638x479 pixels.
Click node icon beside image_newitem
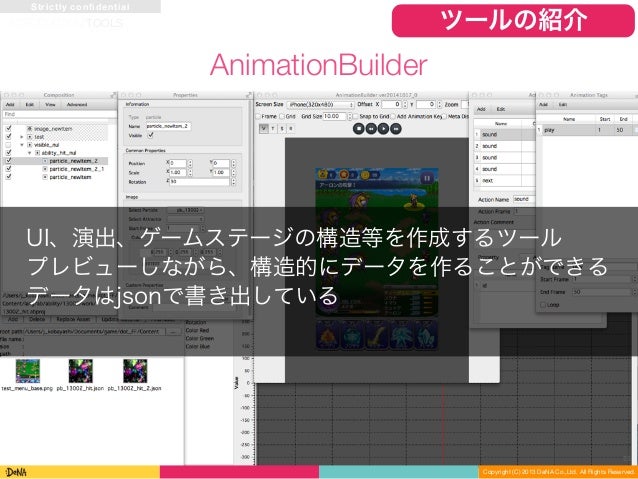[x=29, y=129]
